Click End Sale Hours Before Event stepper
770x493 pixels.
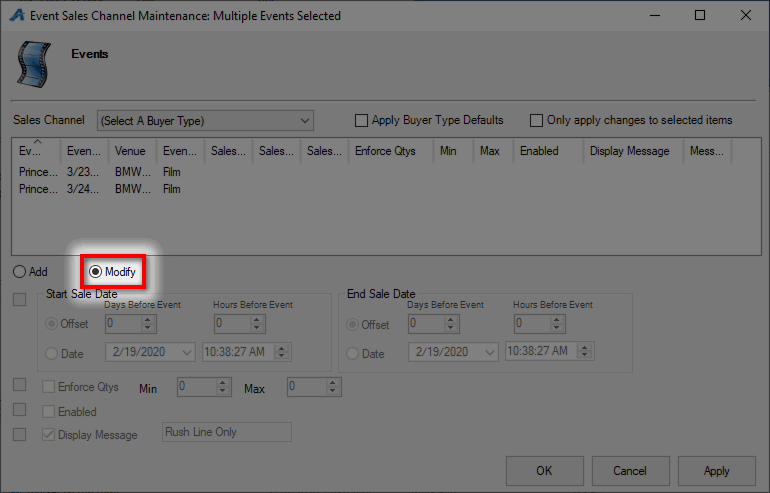coord(556,324)
